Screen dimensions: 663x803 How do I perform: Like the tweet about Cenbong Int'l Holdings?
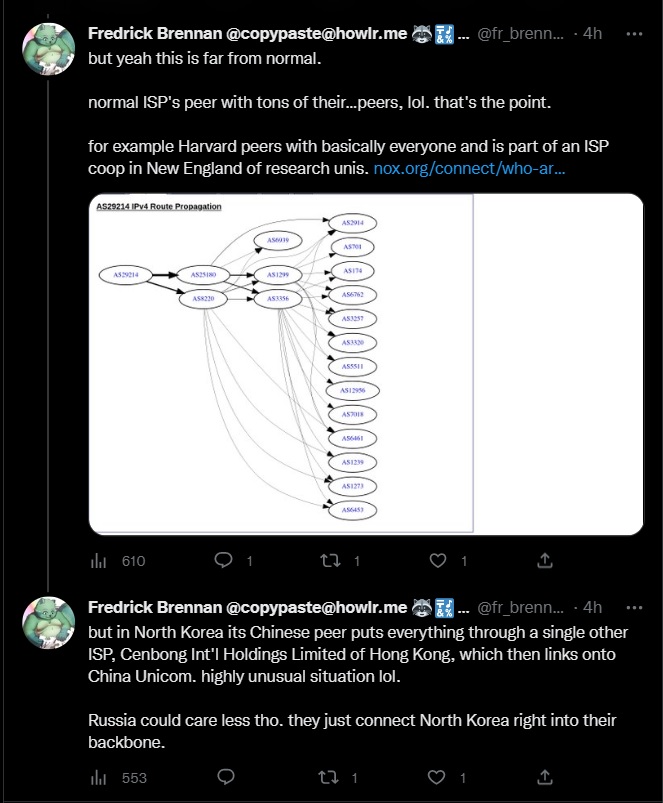point(437,777)
